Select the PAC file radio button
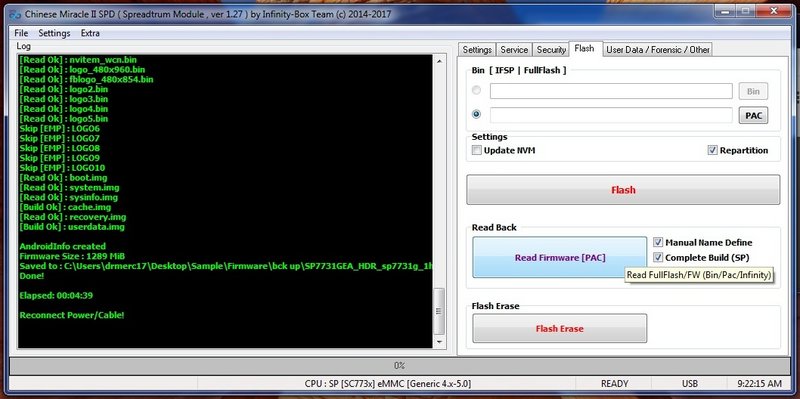 pyautogui.click(x=476, y=114)
